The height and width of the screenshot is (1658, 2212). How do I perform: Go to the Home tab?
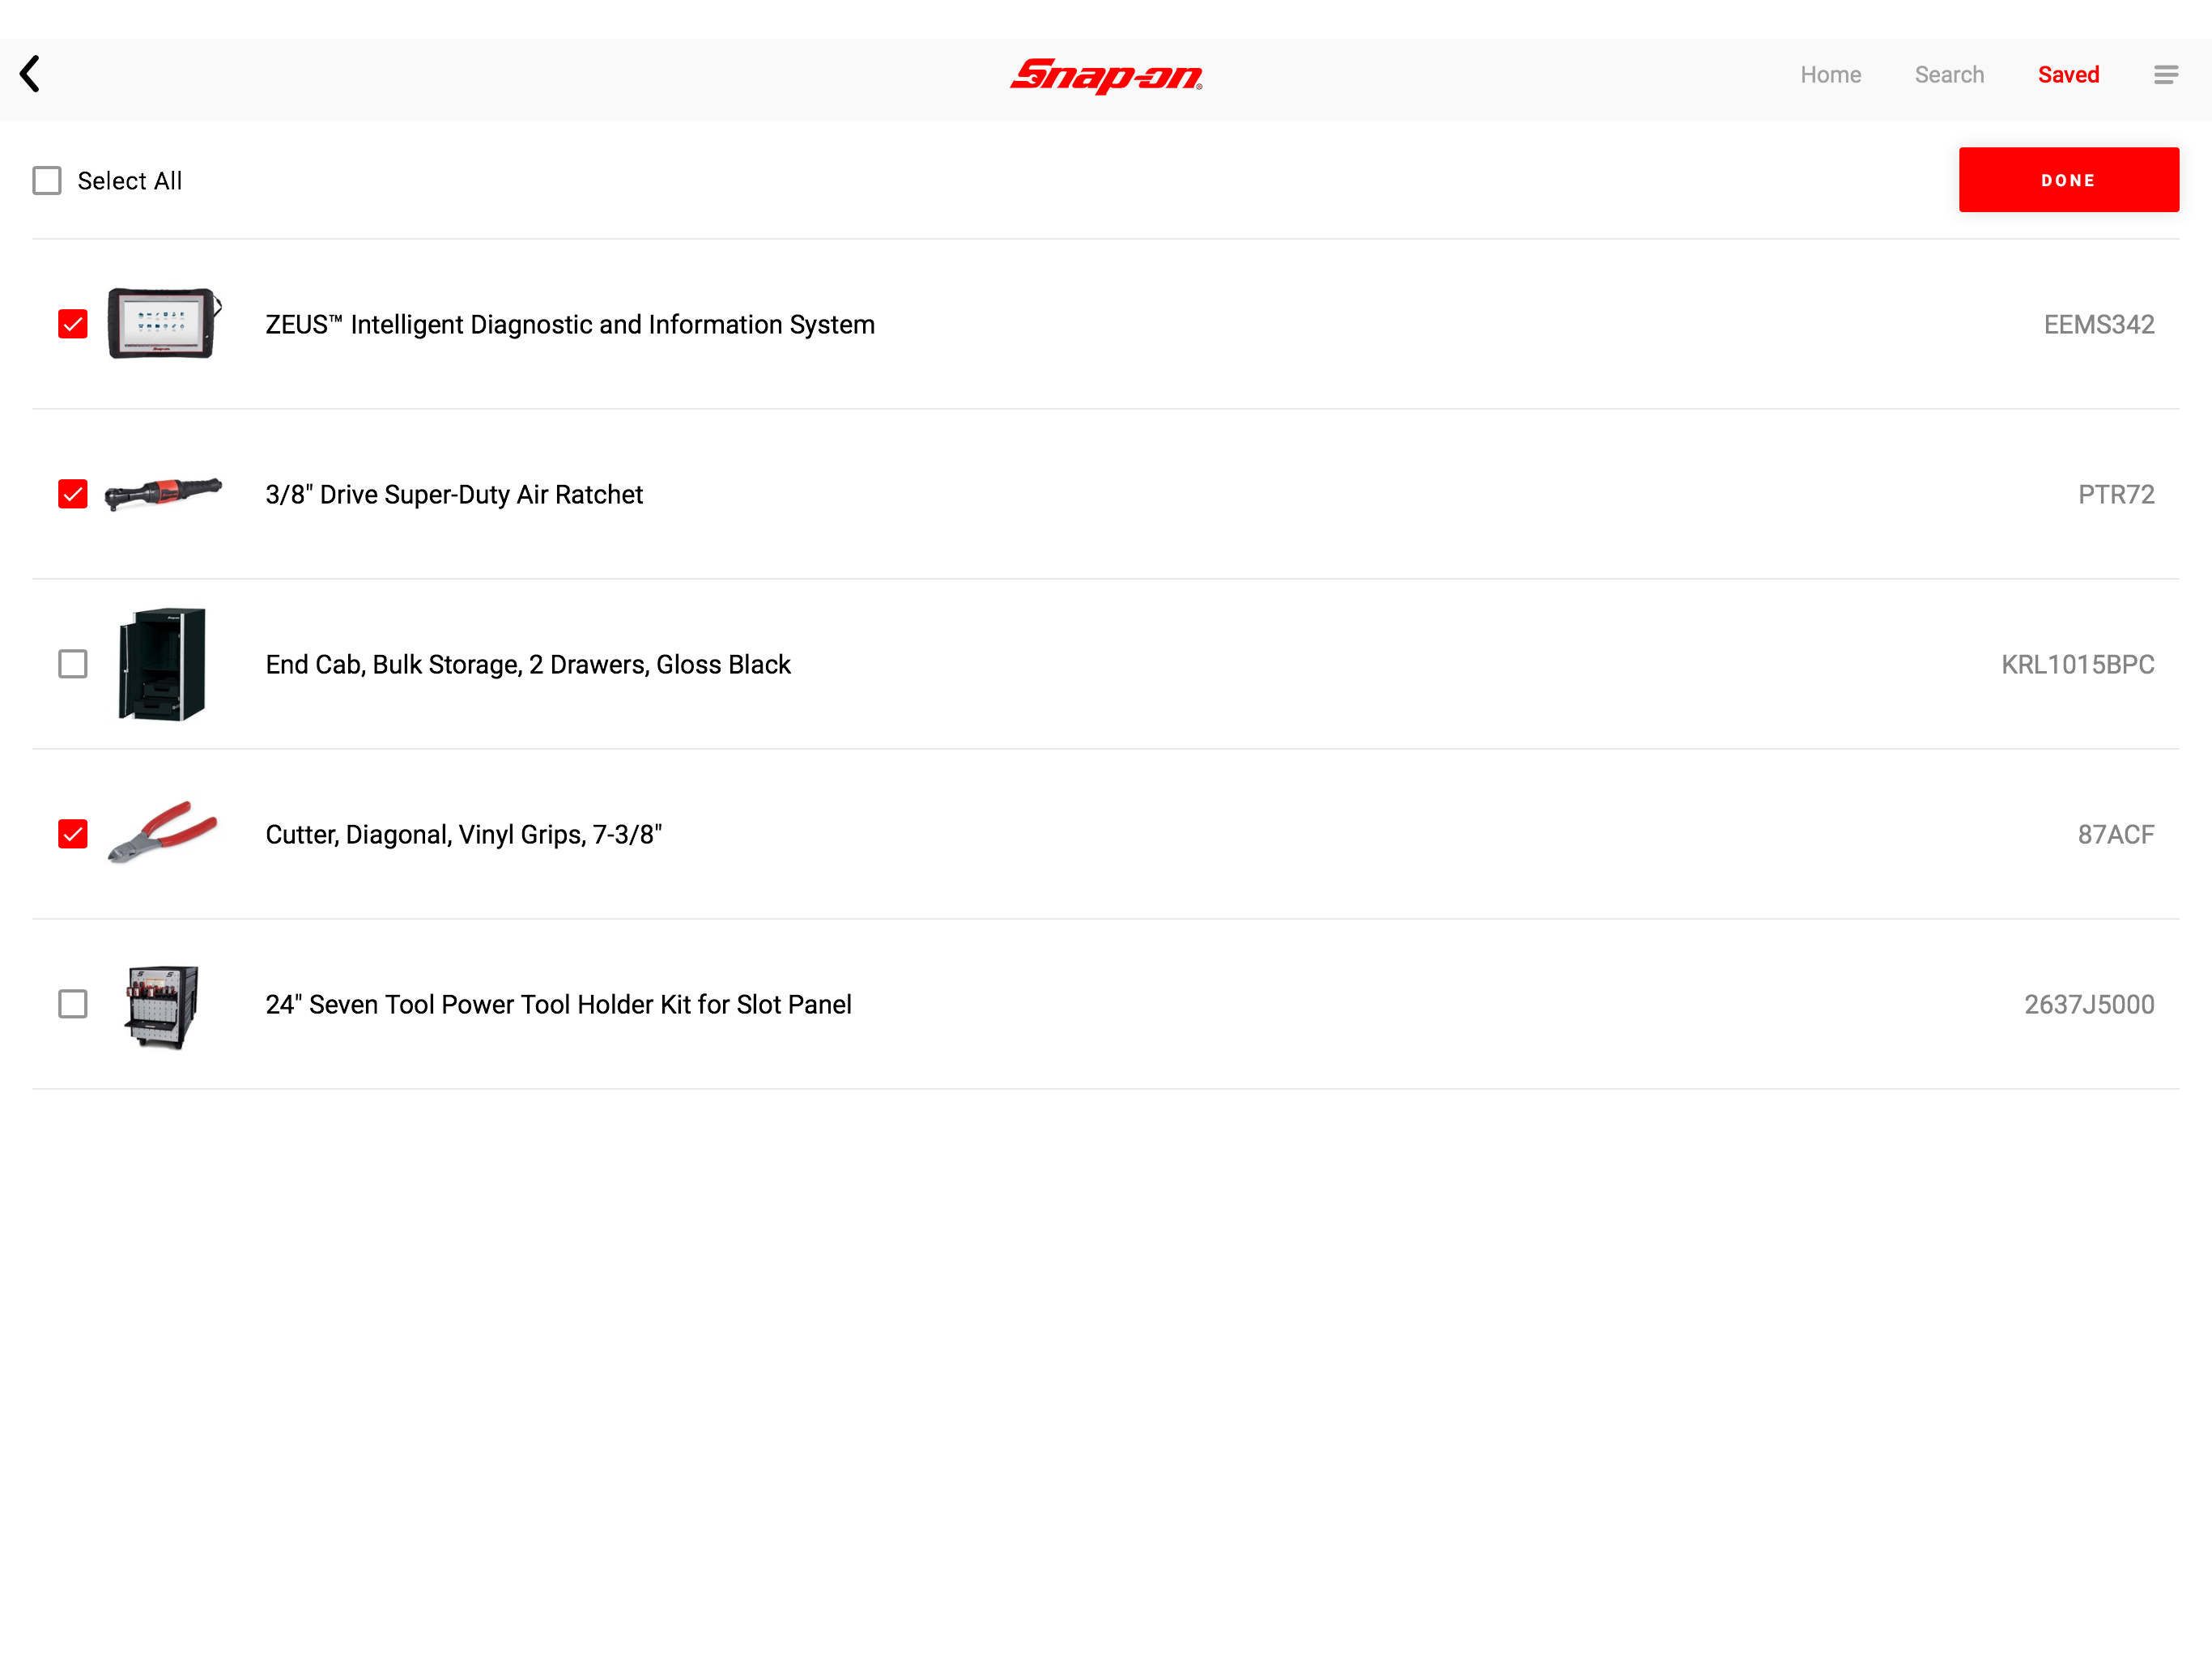point(1830,75)
